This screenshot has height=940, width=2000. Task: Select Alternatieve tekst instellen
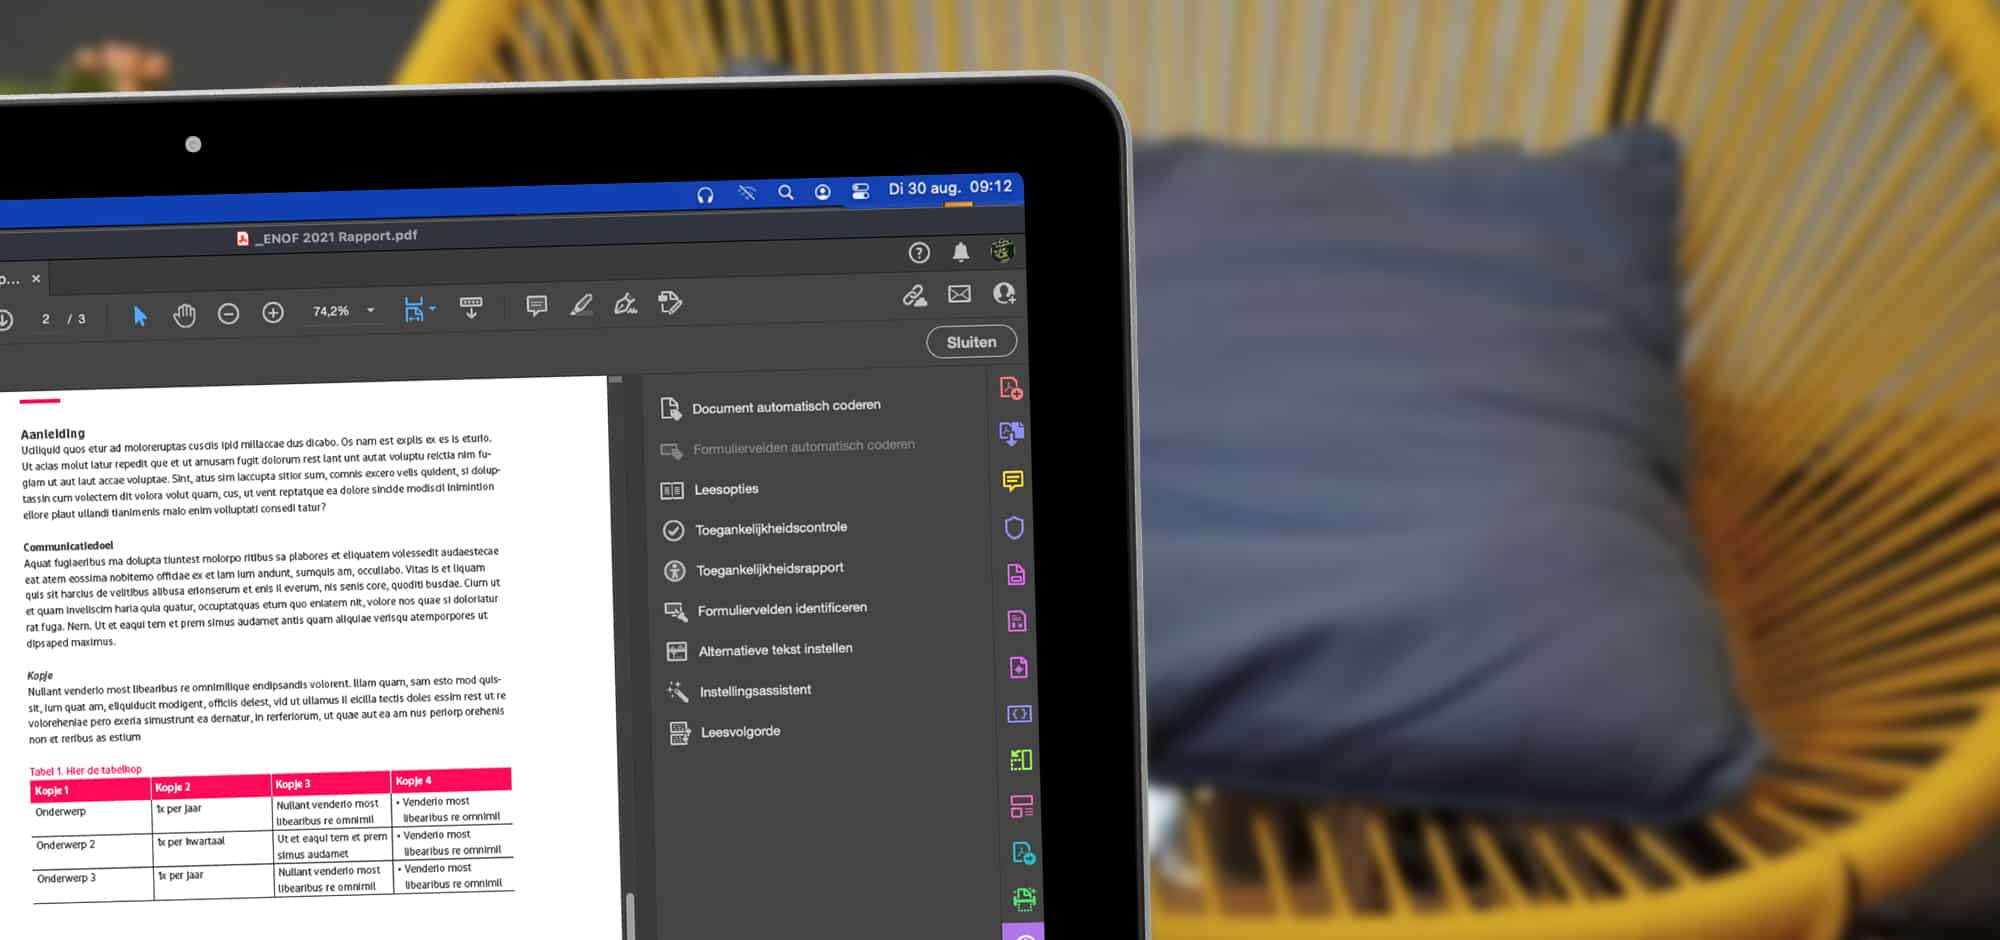pyautogui.click(x=760, y=650)
